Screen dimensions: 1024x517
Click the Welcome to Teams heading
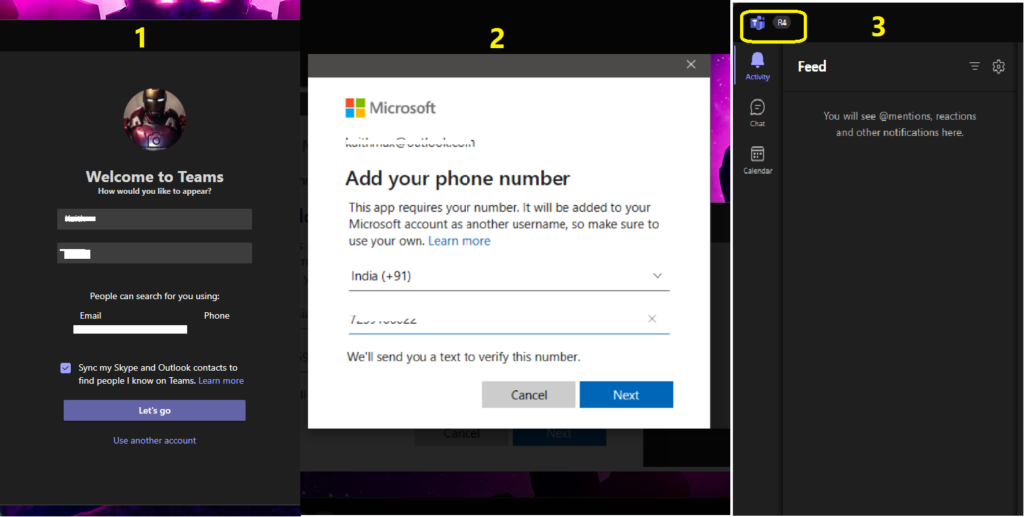click(155, 177)
